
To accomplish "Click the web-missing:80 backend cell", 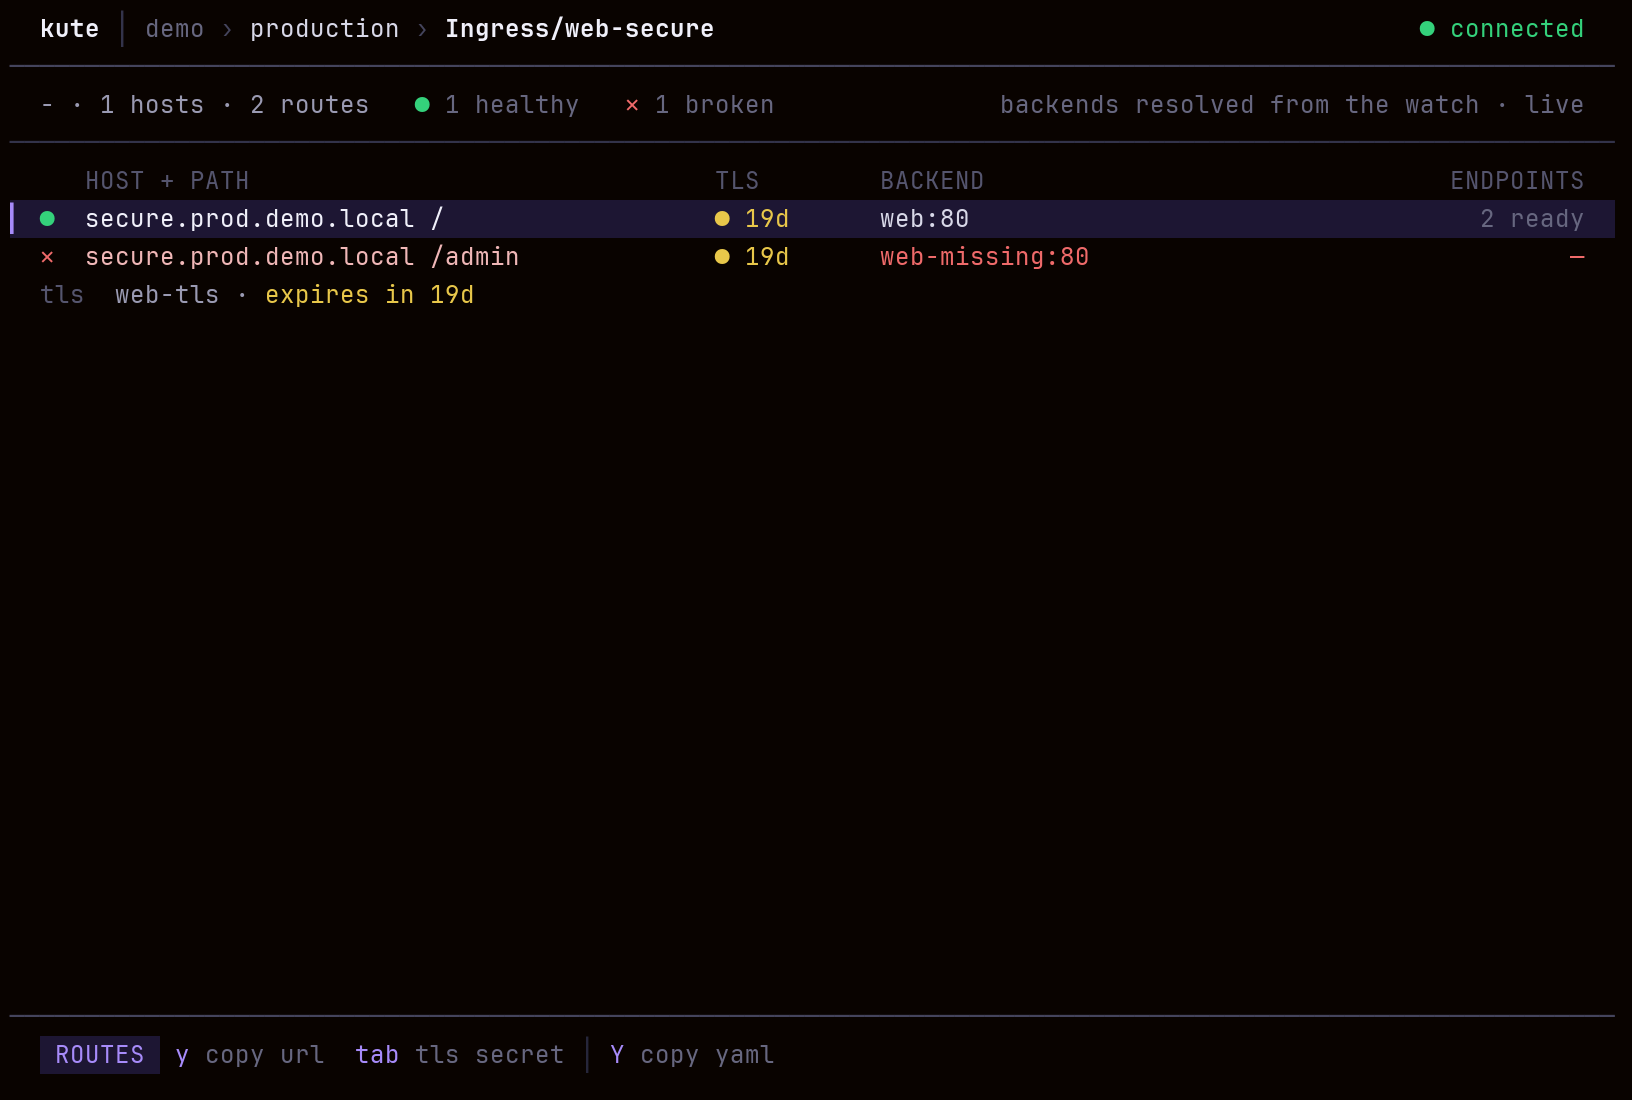I will pos(984,257).
